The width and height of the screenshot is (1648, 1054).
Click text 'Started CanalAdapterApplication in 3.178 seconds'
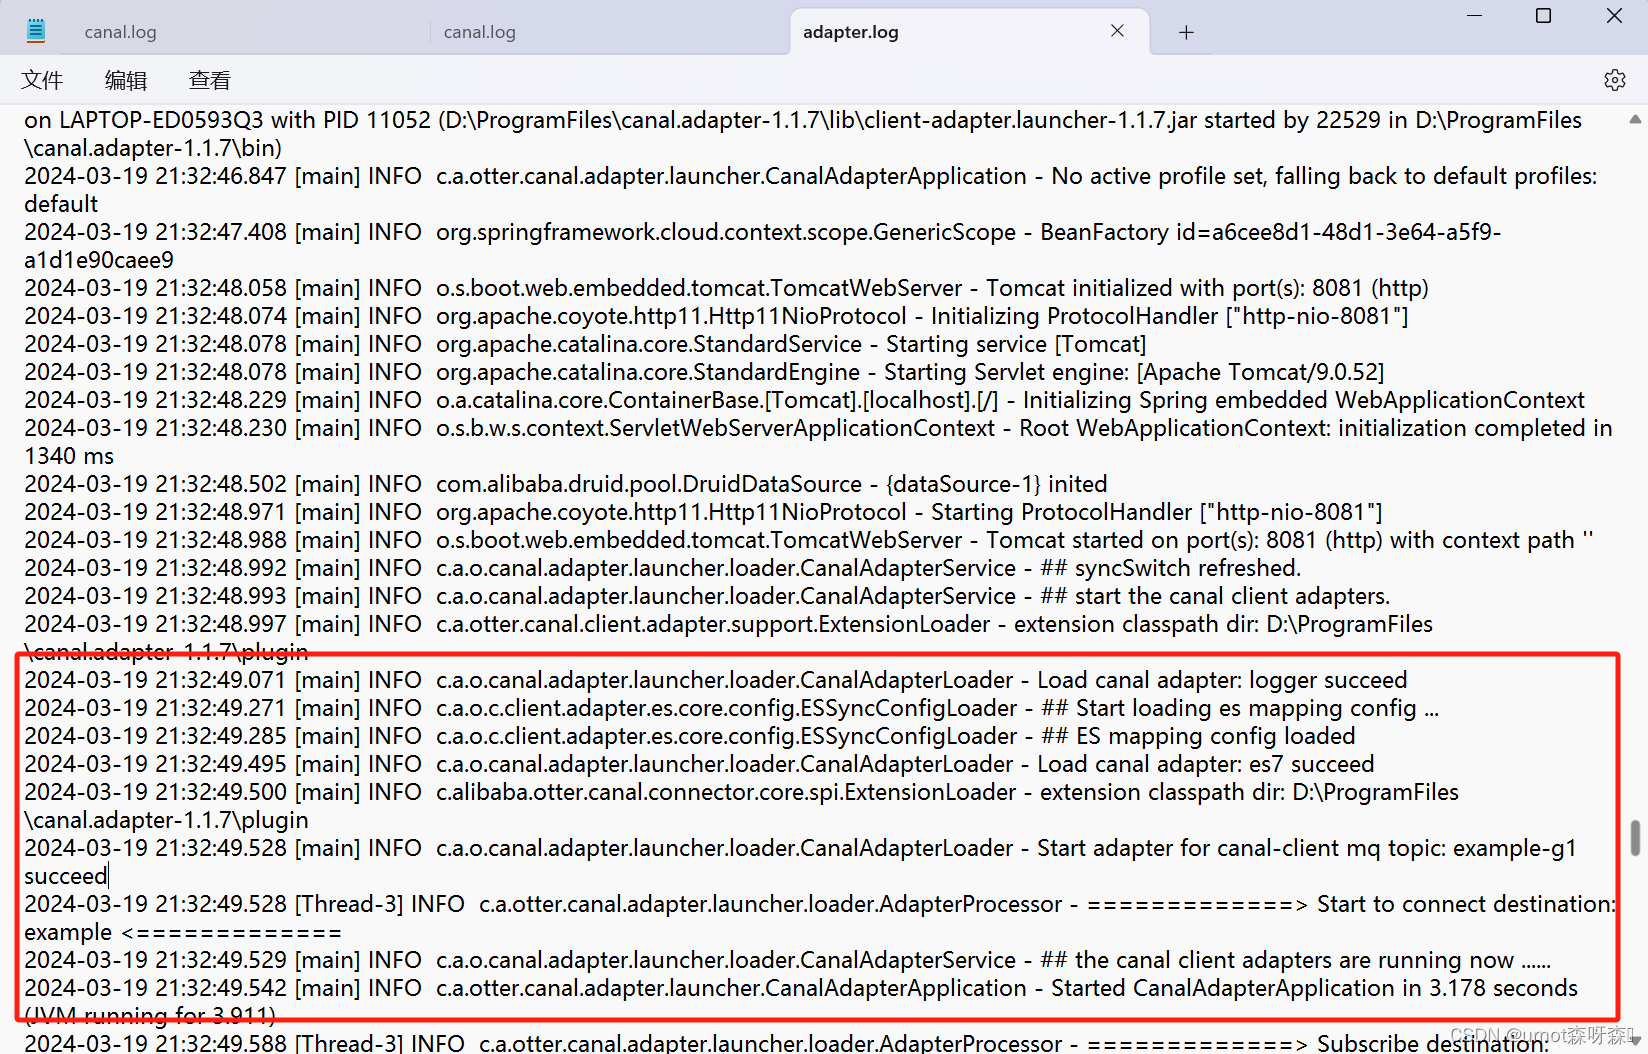[x=1314, y=988]
